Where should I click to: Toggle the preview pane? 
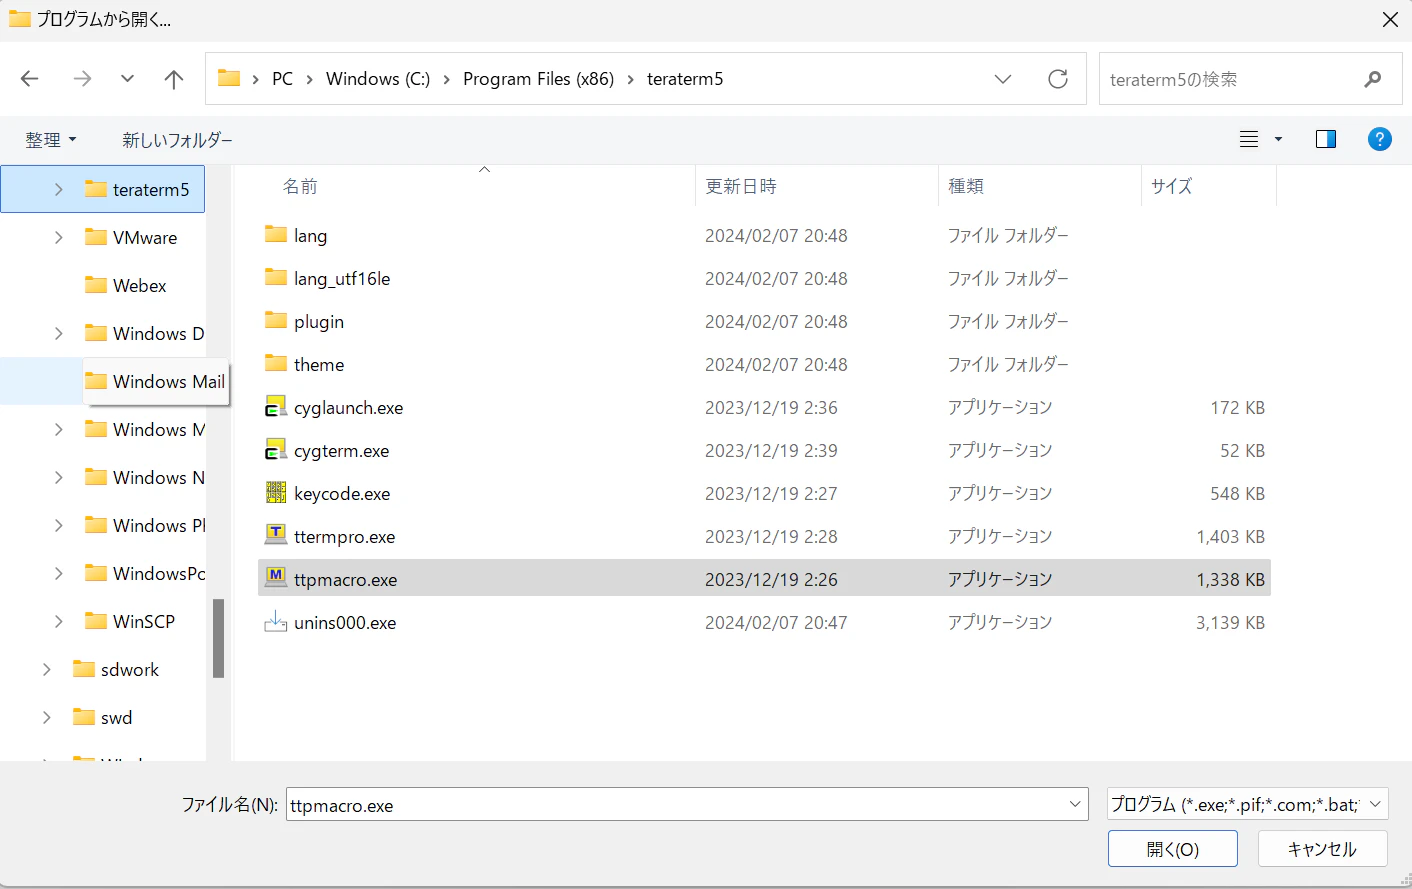pyautogui.click(x=1326, y=139)
